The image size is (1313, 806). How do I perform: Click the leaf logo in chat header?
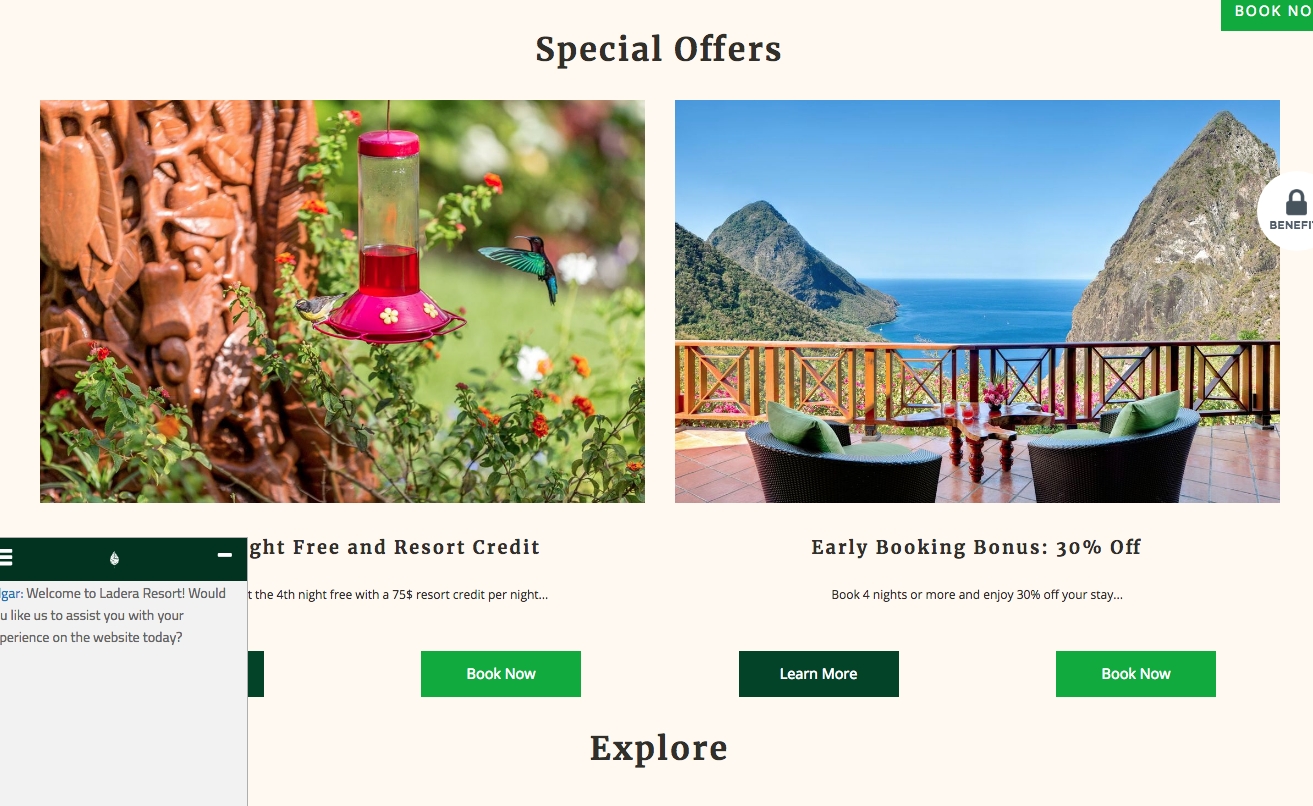114,558
